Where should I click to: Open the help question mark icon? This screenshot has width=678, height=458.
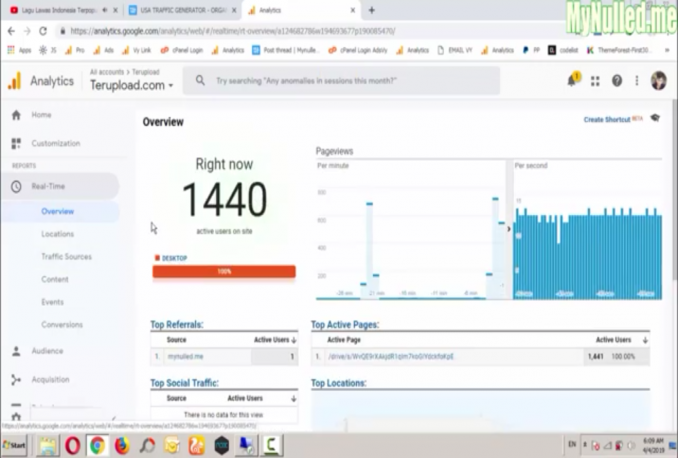616,81
